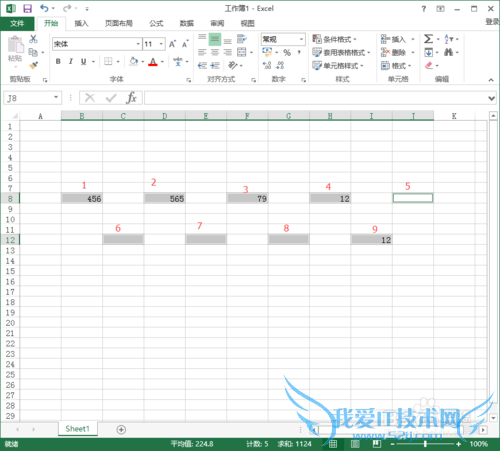Open the File tab
The image size is (500, 451).
(17, 23)
